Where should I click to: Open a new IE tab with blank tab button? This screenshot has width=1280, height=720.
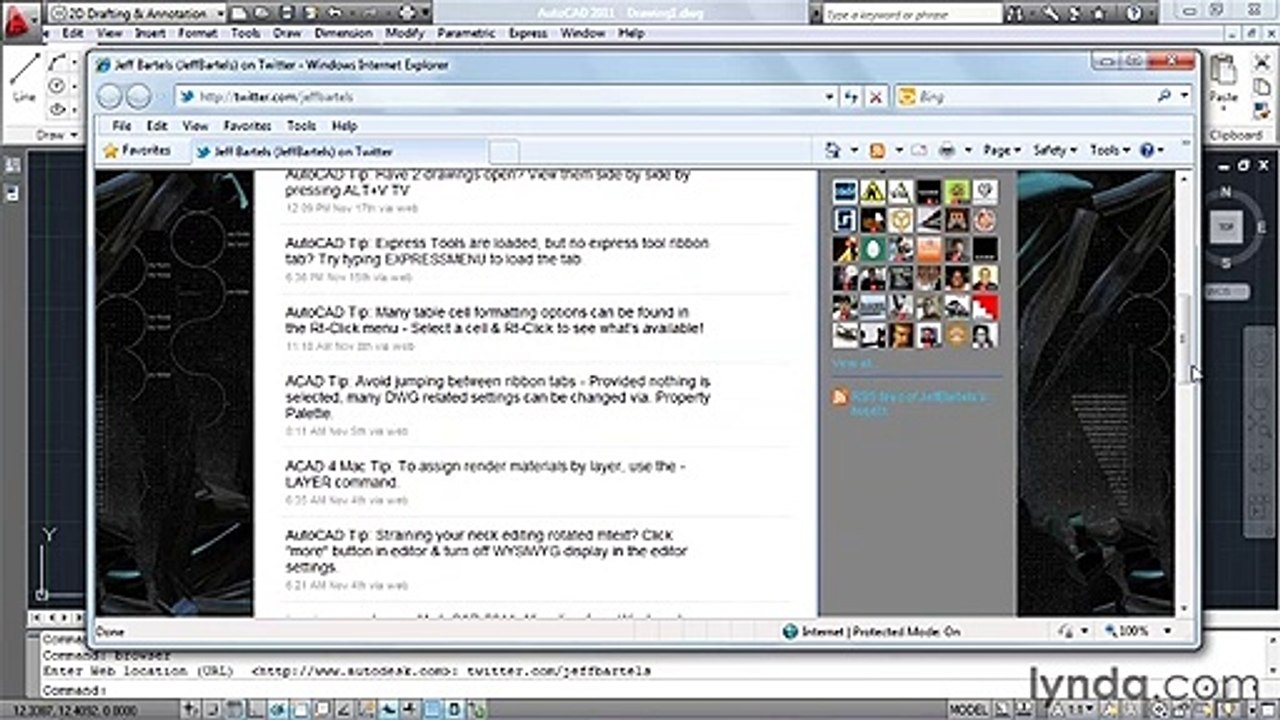pyautogui.click(x=504, y=151)
